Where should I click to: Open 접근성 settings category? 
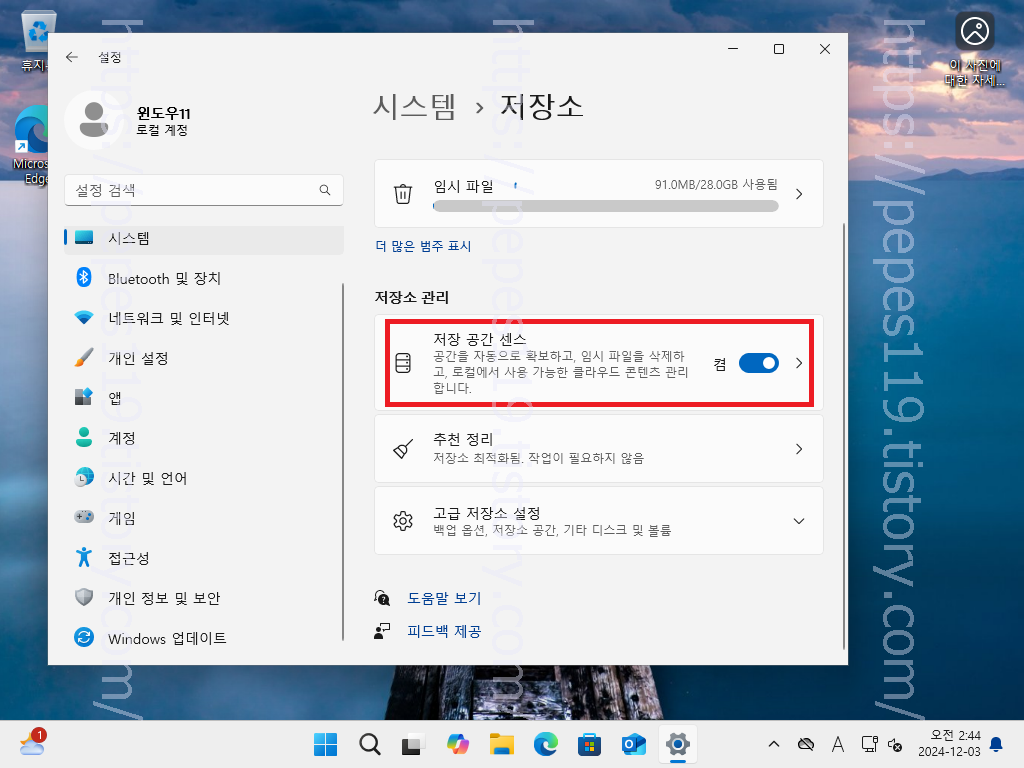[204, 558]
